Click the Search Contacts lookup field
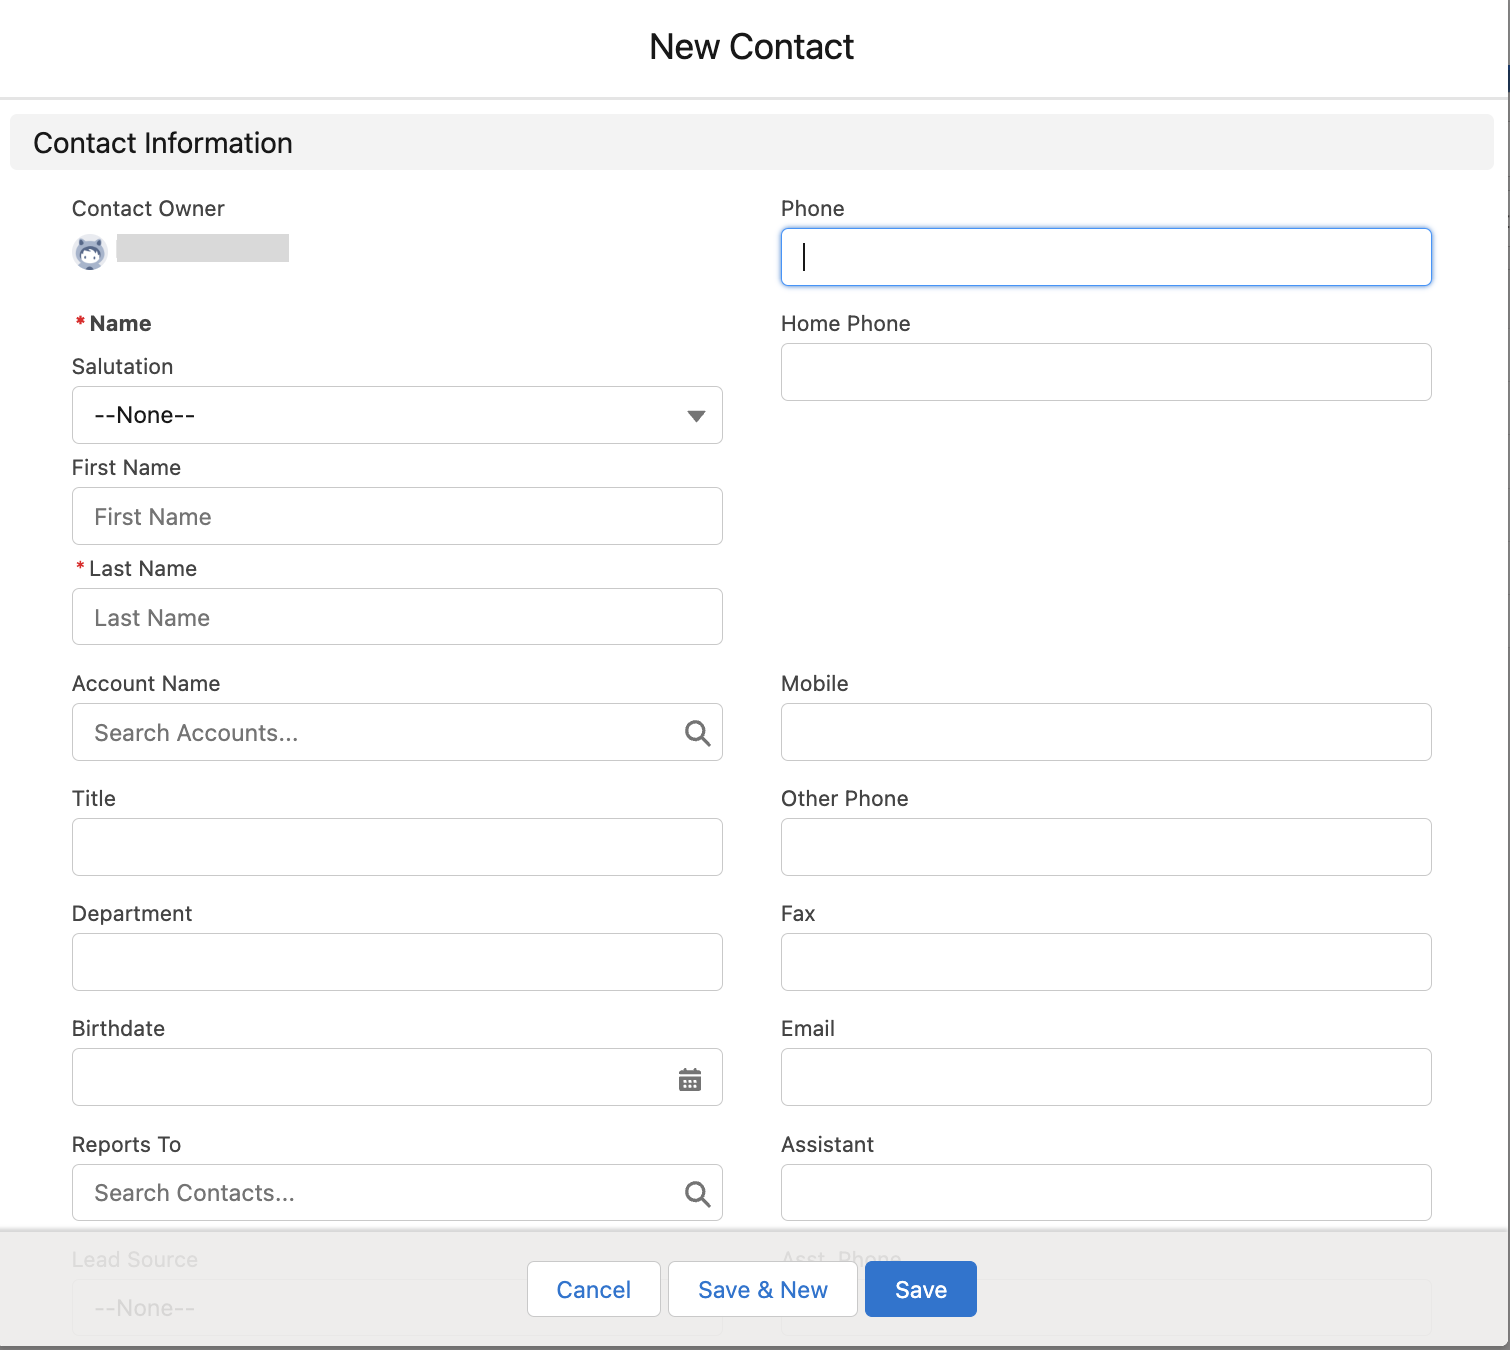1510x1350 pixels. [397, 1192]
